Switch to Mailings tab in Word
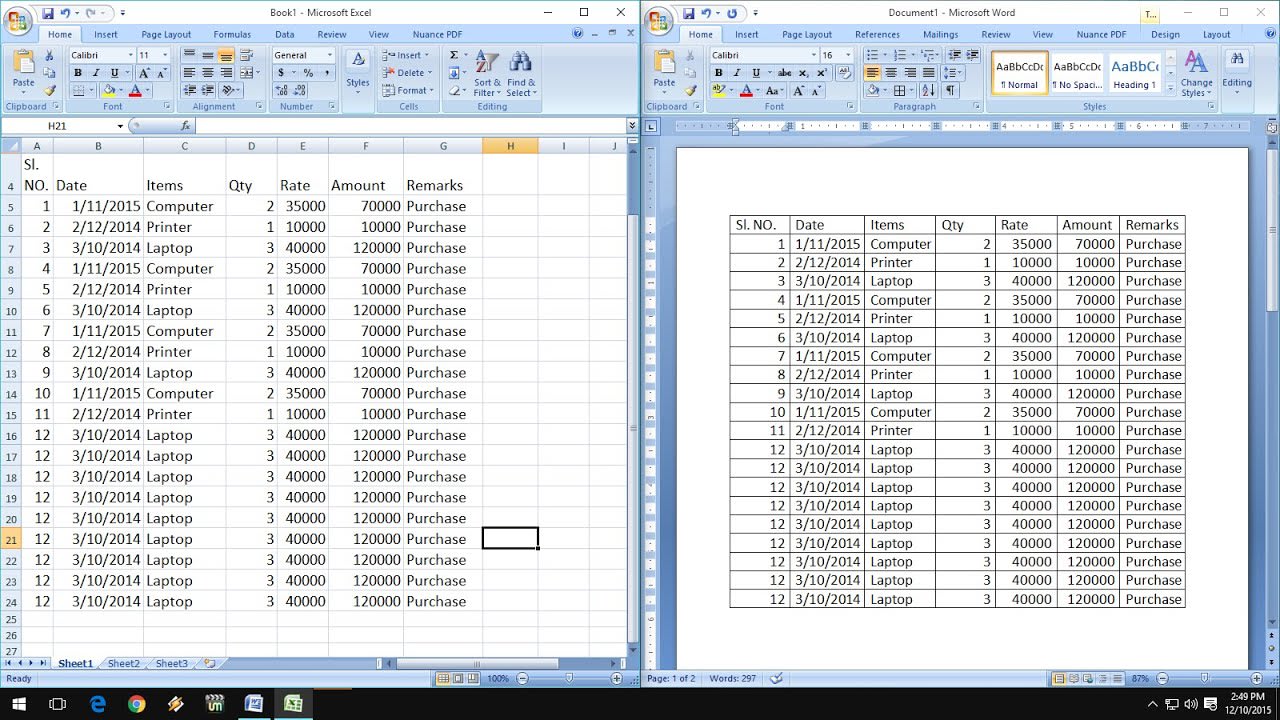1280x720 pixels. pyautogui.click(x=941, y=34)
